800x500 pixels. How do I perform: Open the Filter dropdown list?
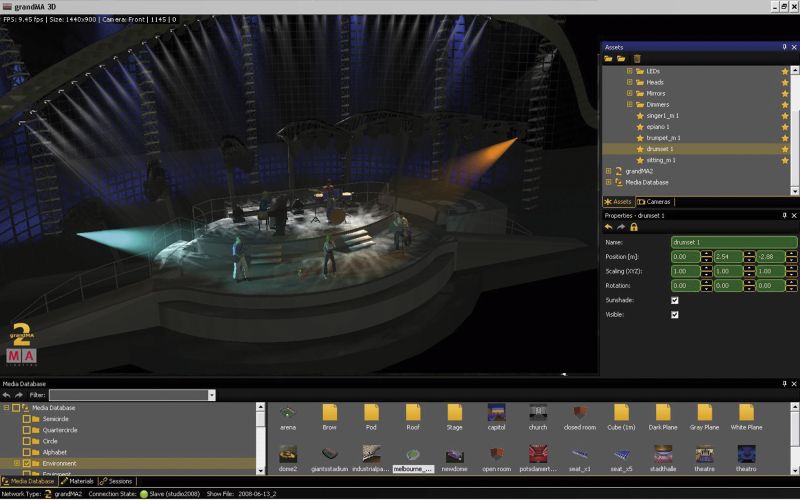click(211, 395)
